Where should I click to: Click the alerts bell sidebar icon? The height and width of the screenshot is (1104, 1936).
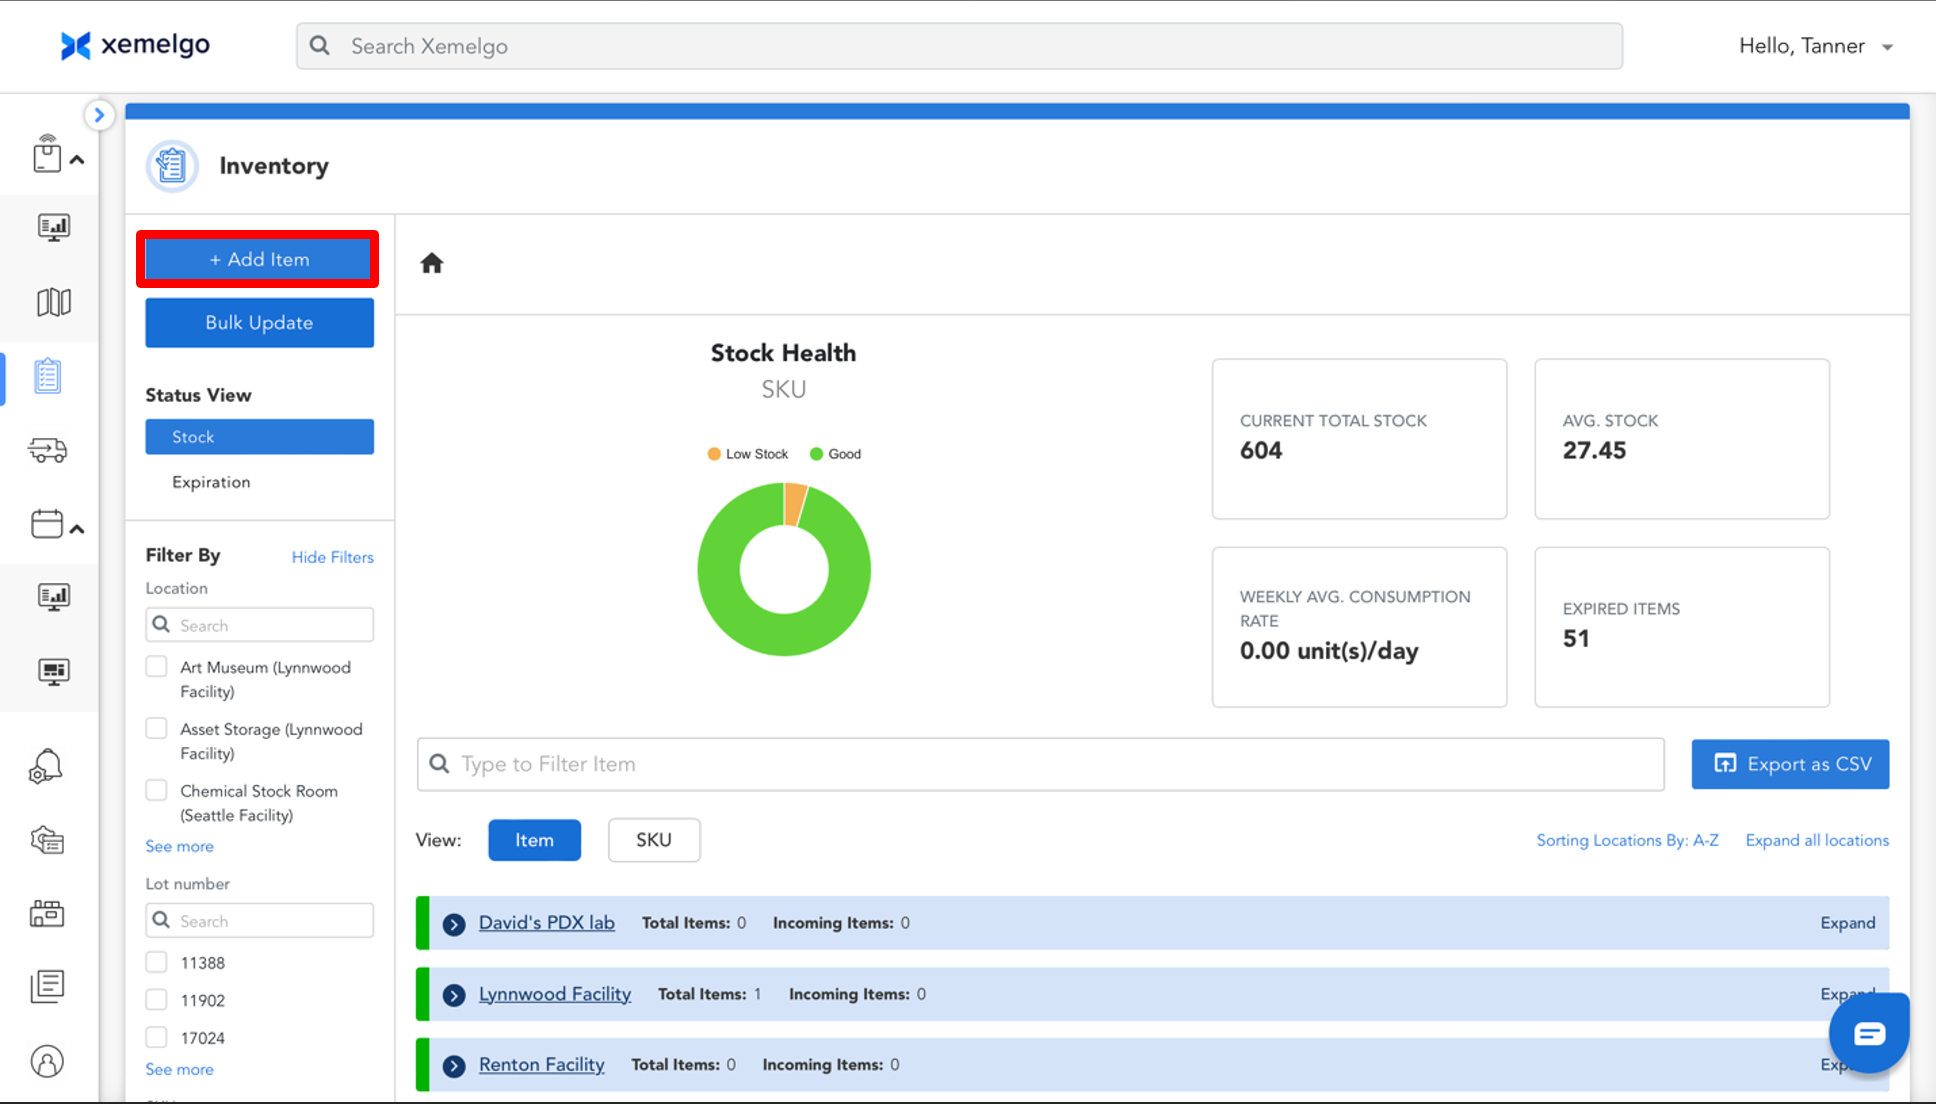click(46, 767)
